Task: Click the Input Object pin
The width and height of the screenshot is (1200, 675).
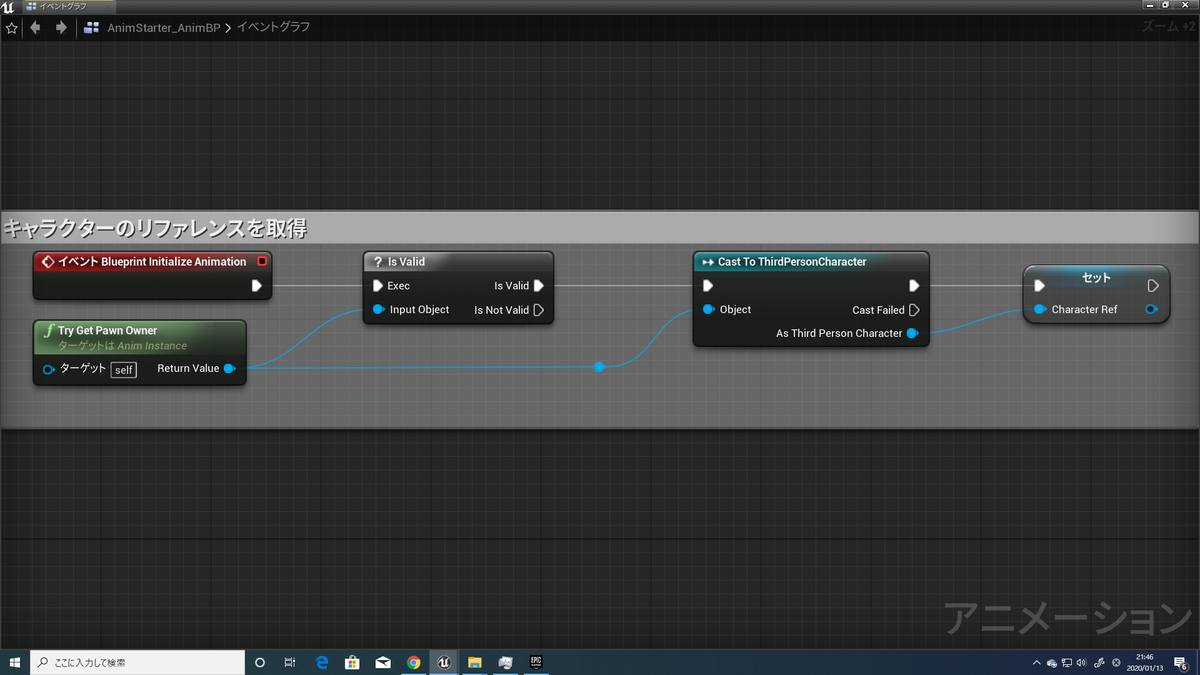Action: click(378, 310)
